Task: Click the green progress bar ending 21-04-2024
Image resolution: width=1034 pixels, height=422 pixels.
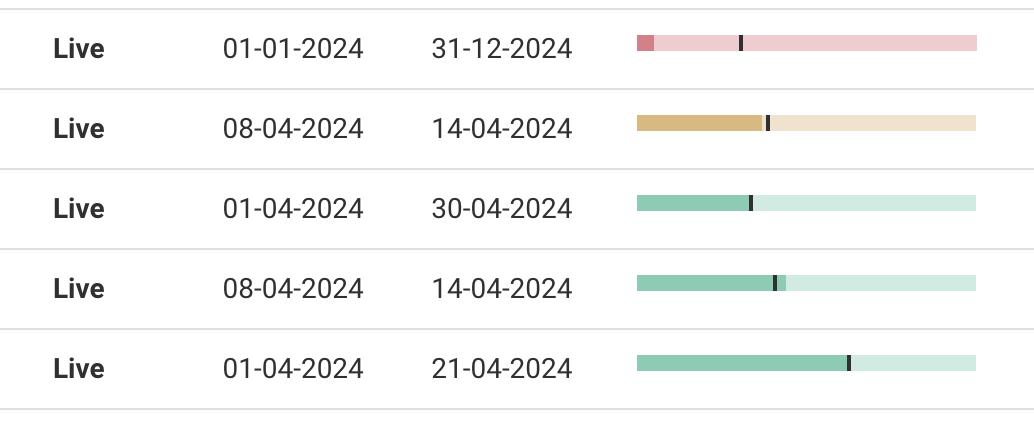Action: coord(806,363)
